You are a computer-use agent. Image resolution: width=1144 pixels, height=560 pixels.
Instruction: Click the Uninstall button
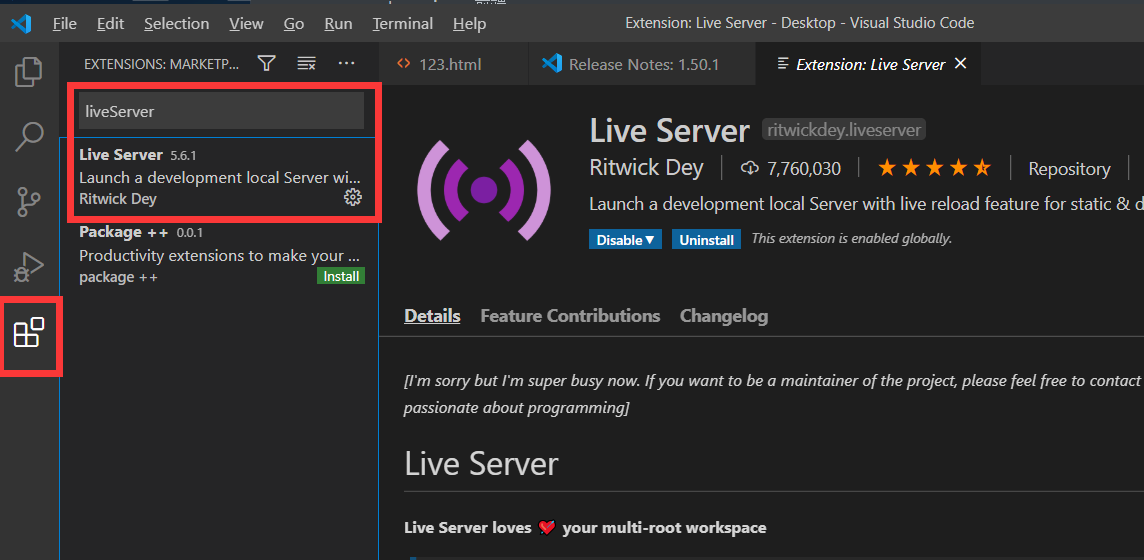[x=706, y=239]
